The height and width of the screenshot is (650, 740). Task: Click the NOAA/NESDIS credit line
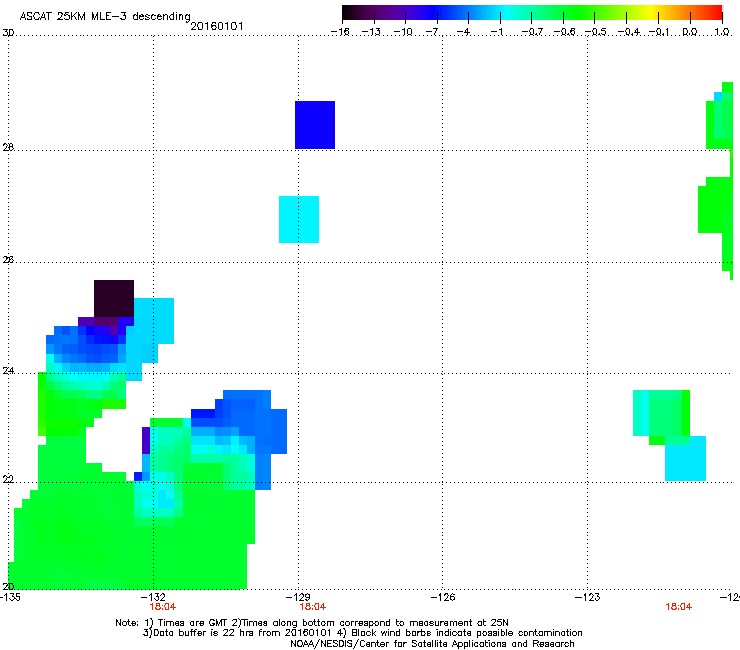pyautogui.click(x=432, y=644)
